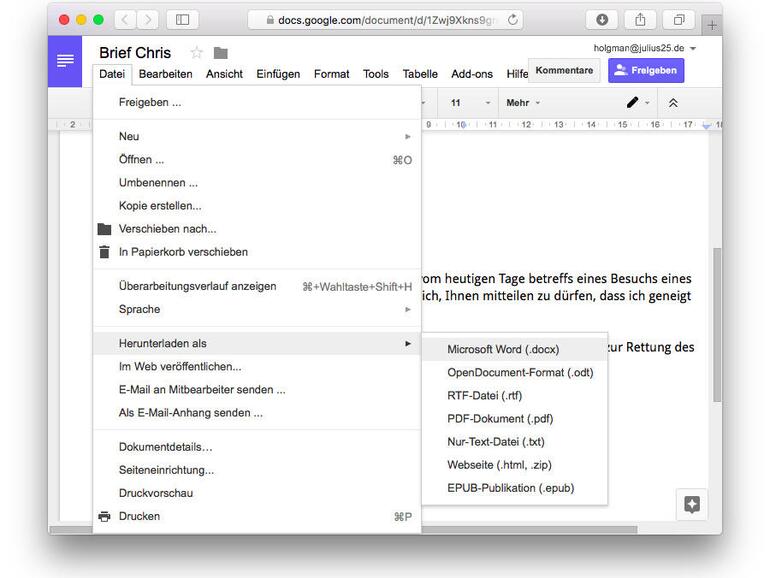The height and width of the screenshot is (578, 770).
Task: Click the Safari back arrow
Action: pos(125,20)
